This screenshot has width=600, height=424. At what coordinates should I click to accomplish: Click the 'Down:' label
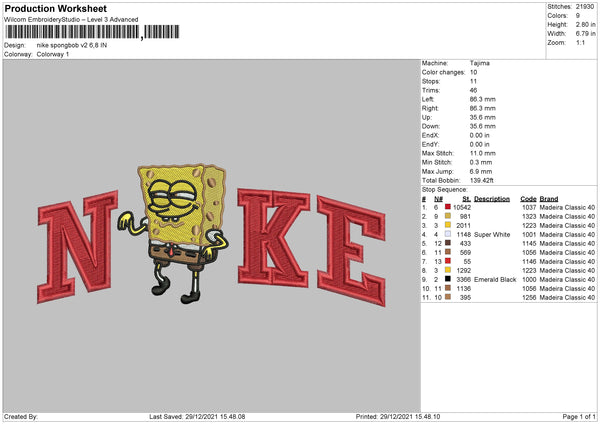tap(431, 126)
